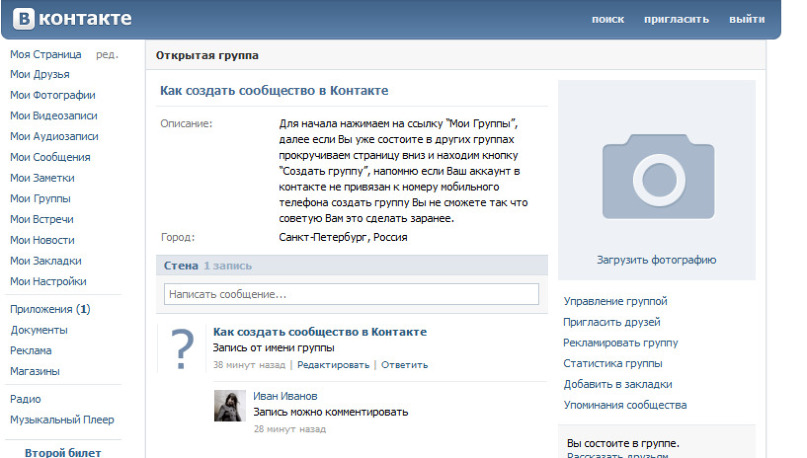Open Мои Друзья in the sidebar
Screen dimensions: 807x458
(40, 75)
